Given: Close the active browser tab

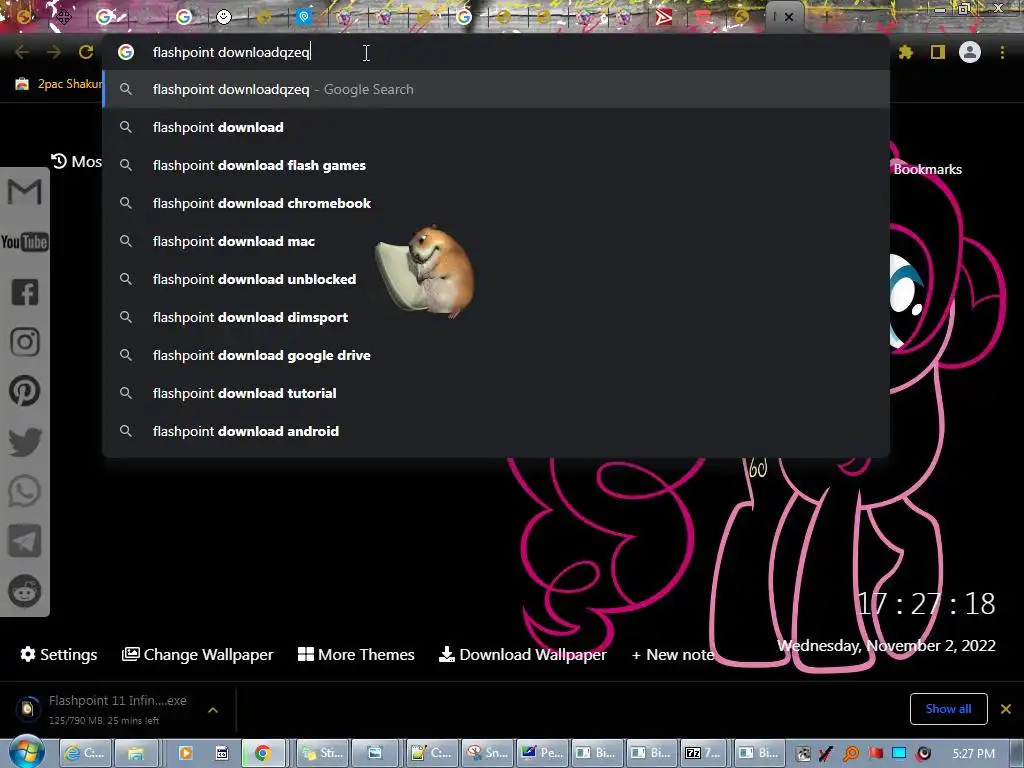Looking at the screenshot, I should 789,17.
